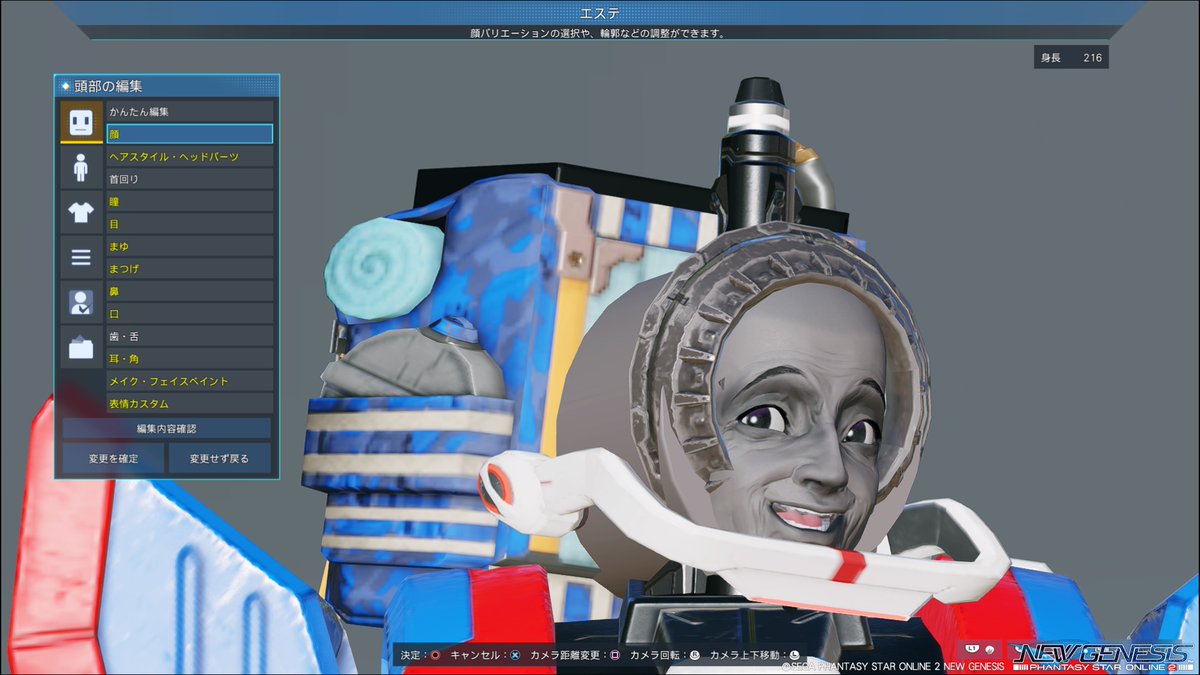This screenshot has width=1200, height=675.
Task: Select 耳・角 menu item
Action: click(189, 358)
